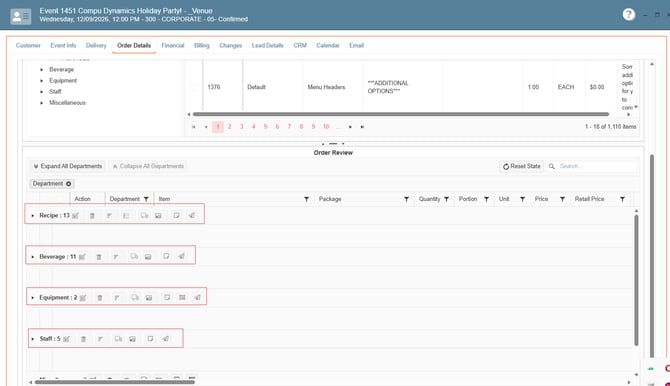Go to page 2 of items
The height and width of the screenshot is (386, 670).
(x=229, y=127)
